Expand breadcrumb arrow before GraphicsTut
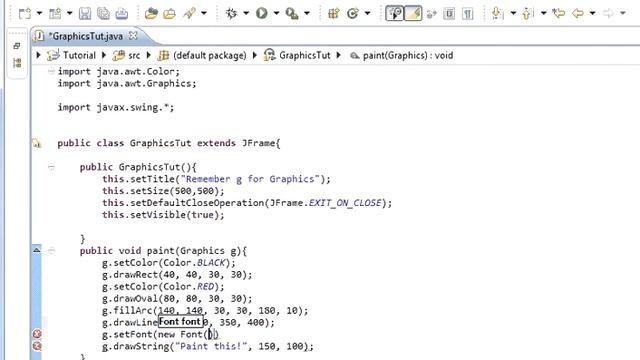Image resolution: width=640 pixels, height=360 pixels. pyautogui.click(x=255, y=55)
